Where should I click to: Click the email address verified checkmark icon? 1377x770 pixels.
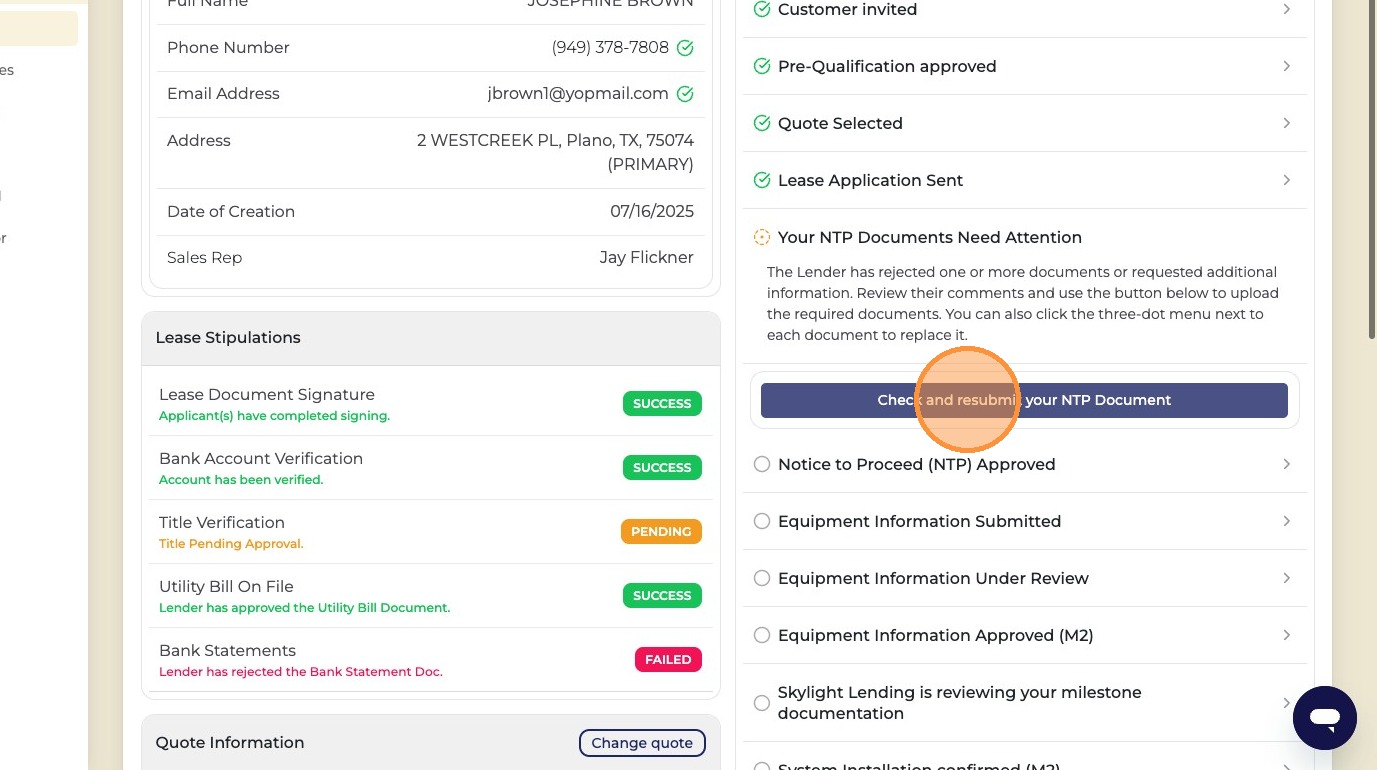coord(685,94)
